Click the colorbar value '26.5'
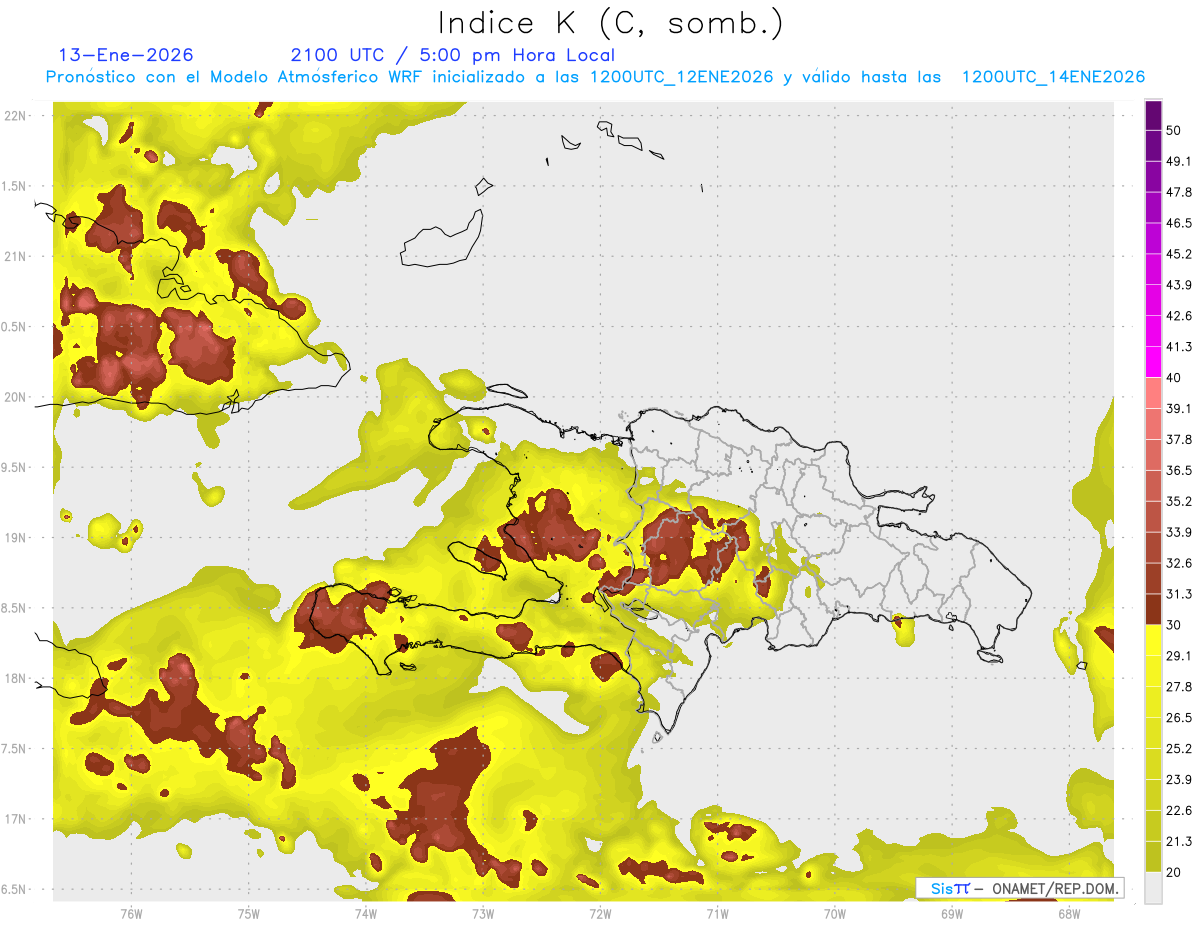Image resolution: width=1200 pixels, height=927 pixels. [1179, 718]
